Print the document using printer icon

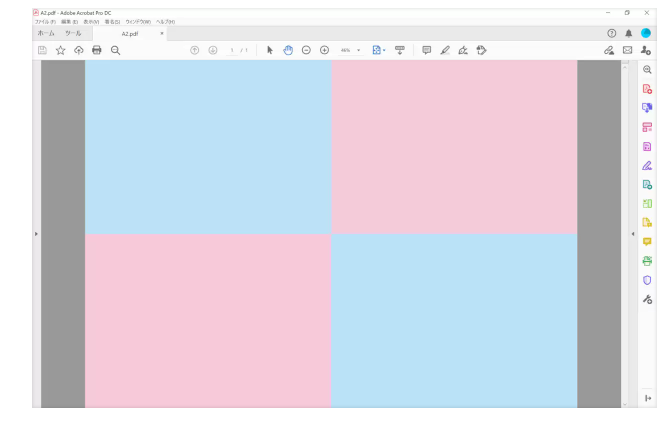[x=97, y=49]
